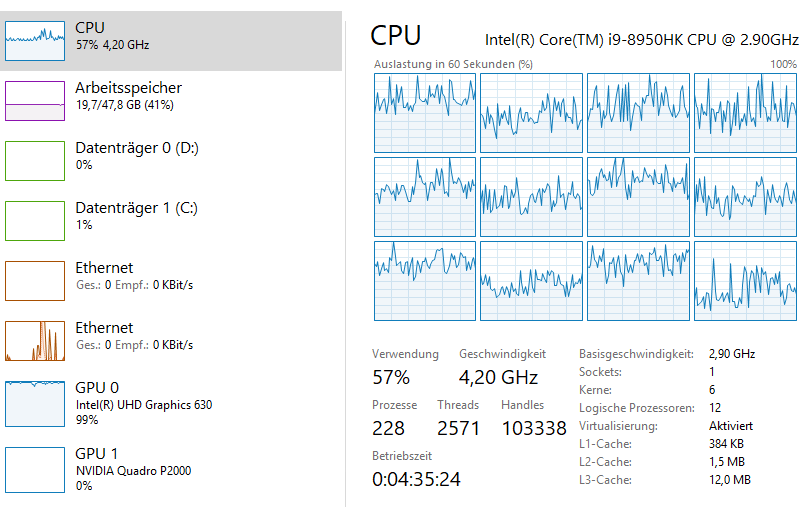Select third graph in the top processor row
The image size is (809, 522).
(638, 113)
